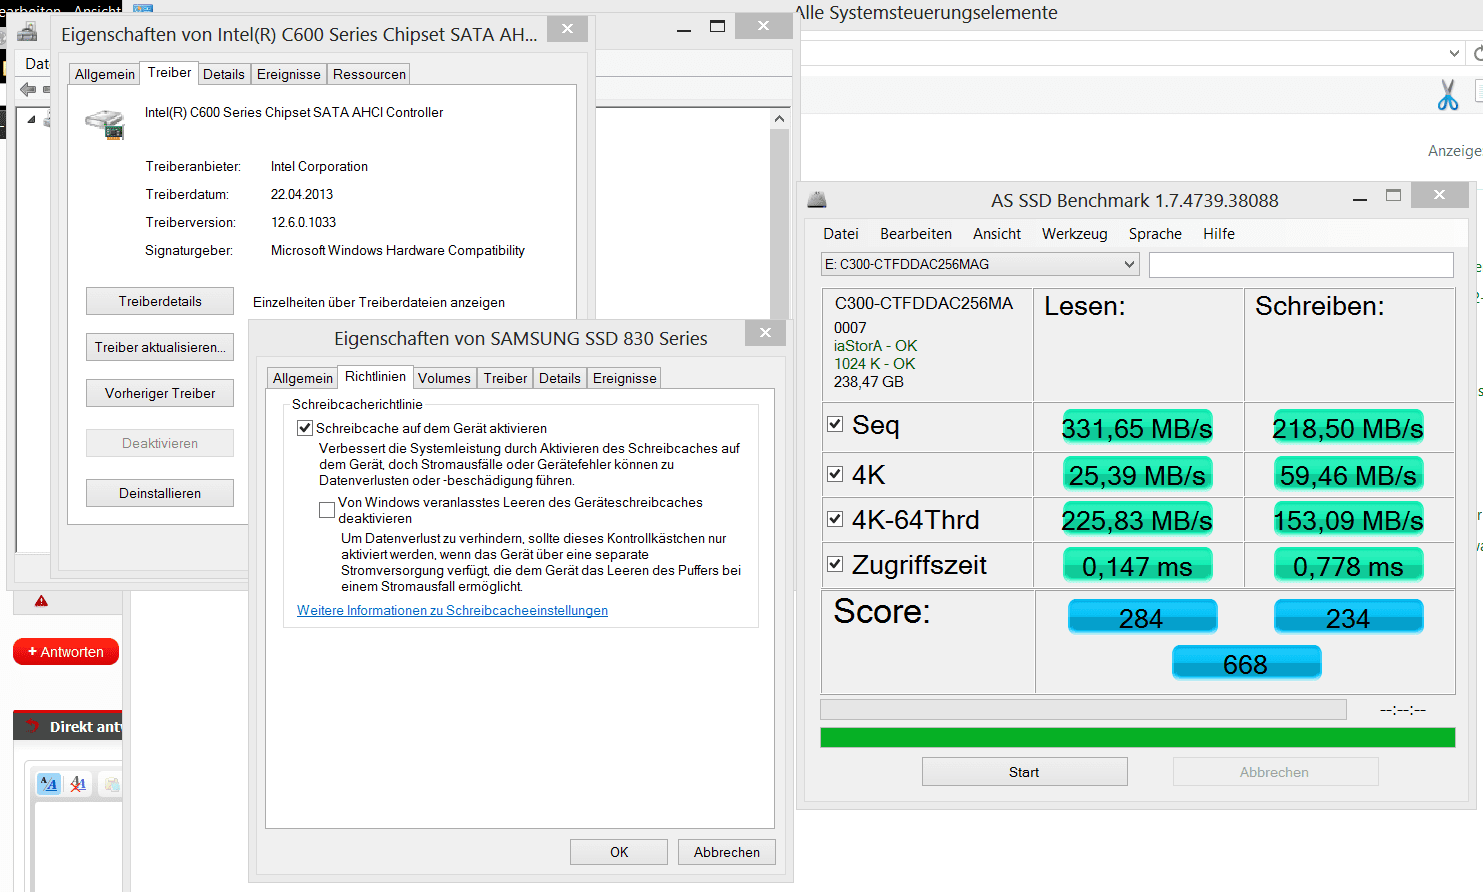The width and height of the screenshot is (1483, 892).
Task: Click Abbrechen in the Samsung SSD properties dialog
Action: point(727,852)
